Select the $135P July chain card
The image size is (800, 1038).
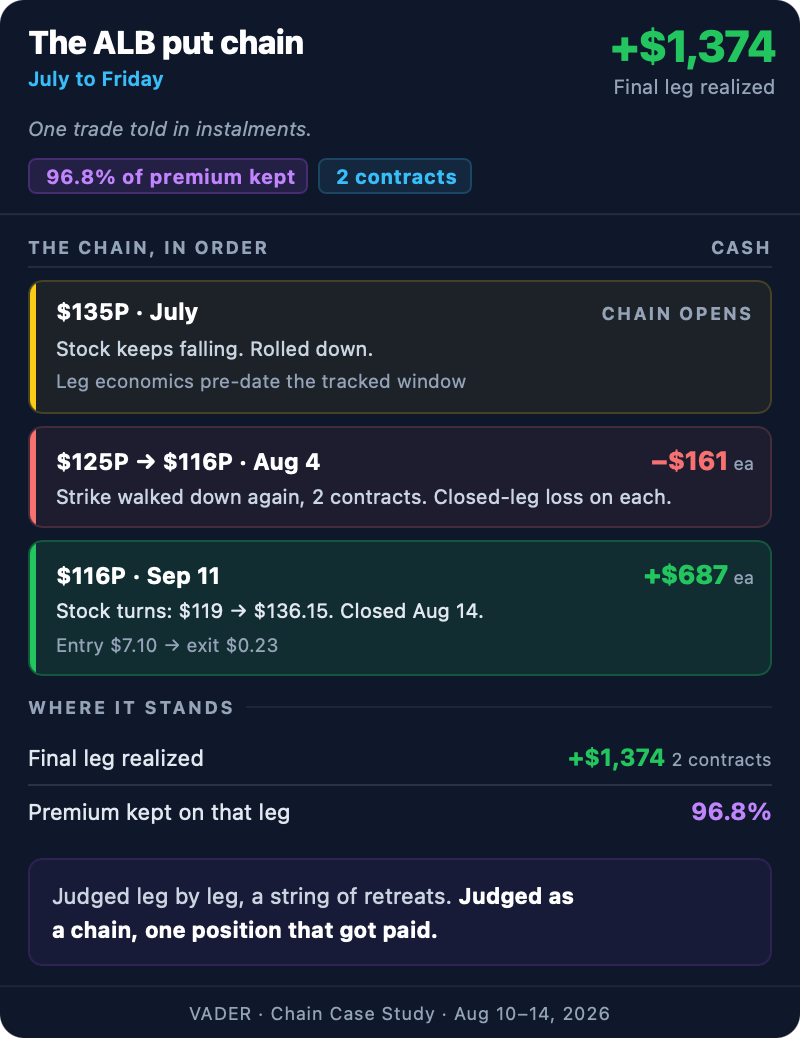pyautogui.click(x=401, y=347)
